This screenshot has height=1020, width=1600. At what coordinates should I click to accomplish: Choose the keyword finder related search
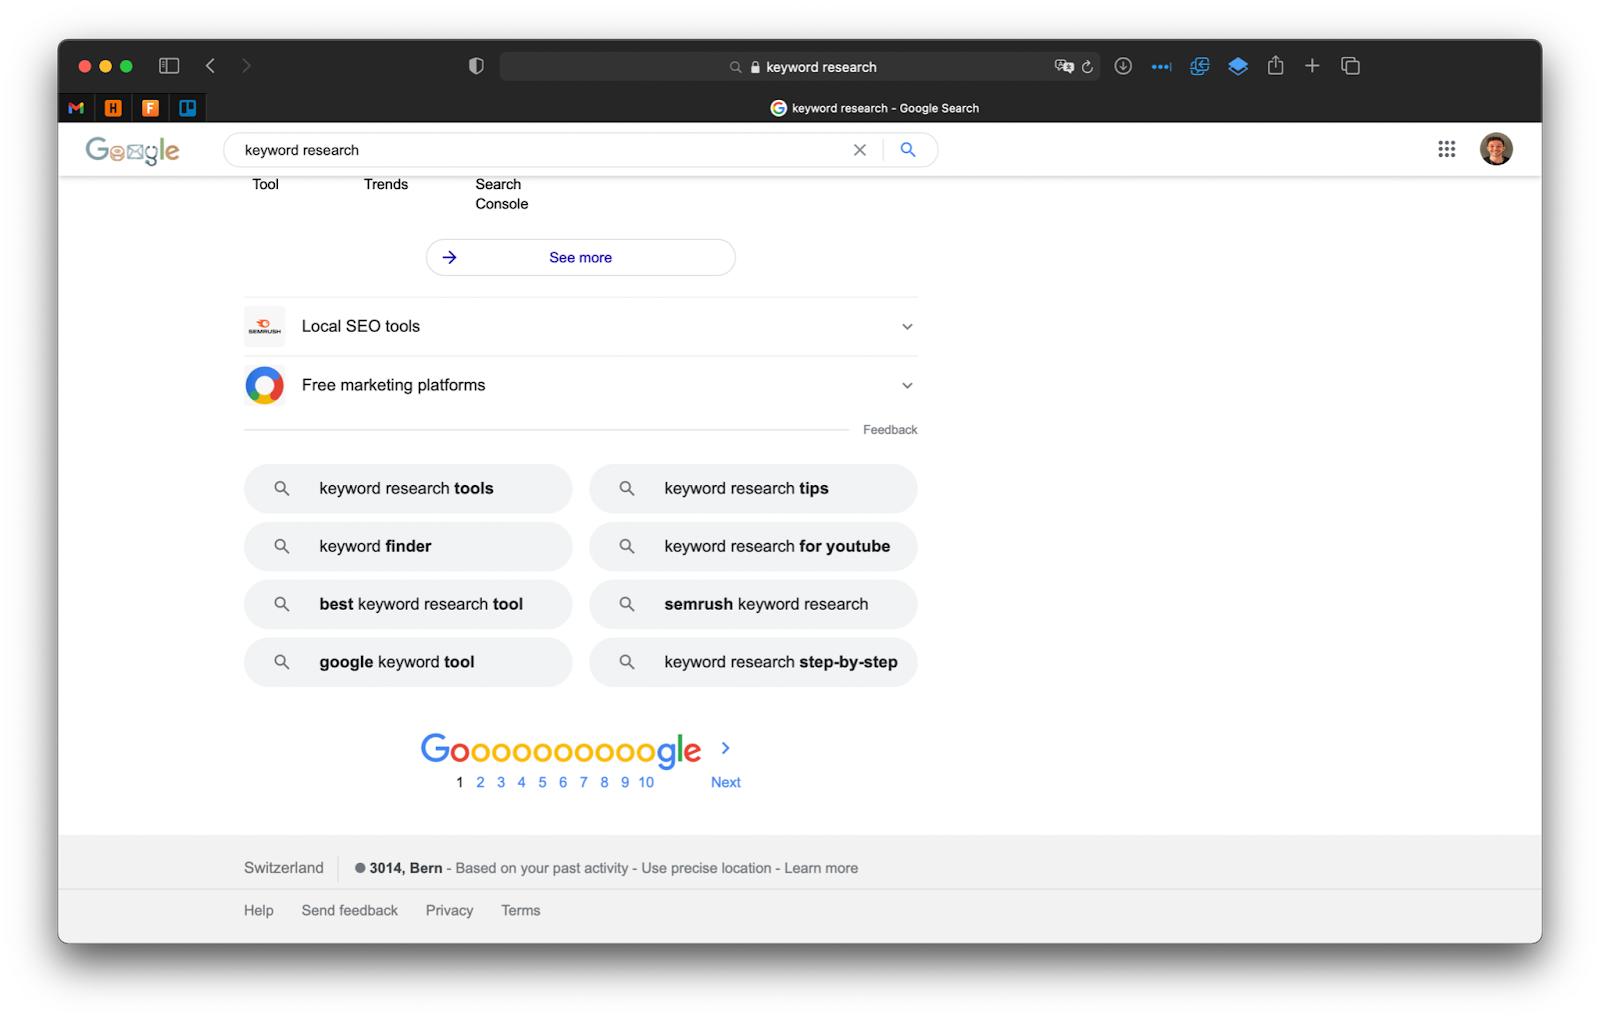tap(408, 547)
